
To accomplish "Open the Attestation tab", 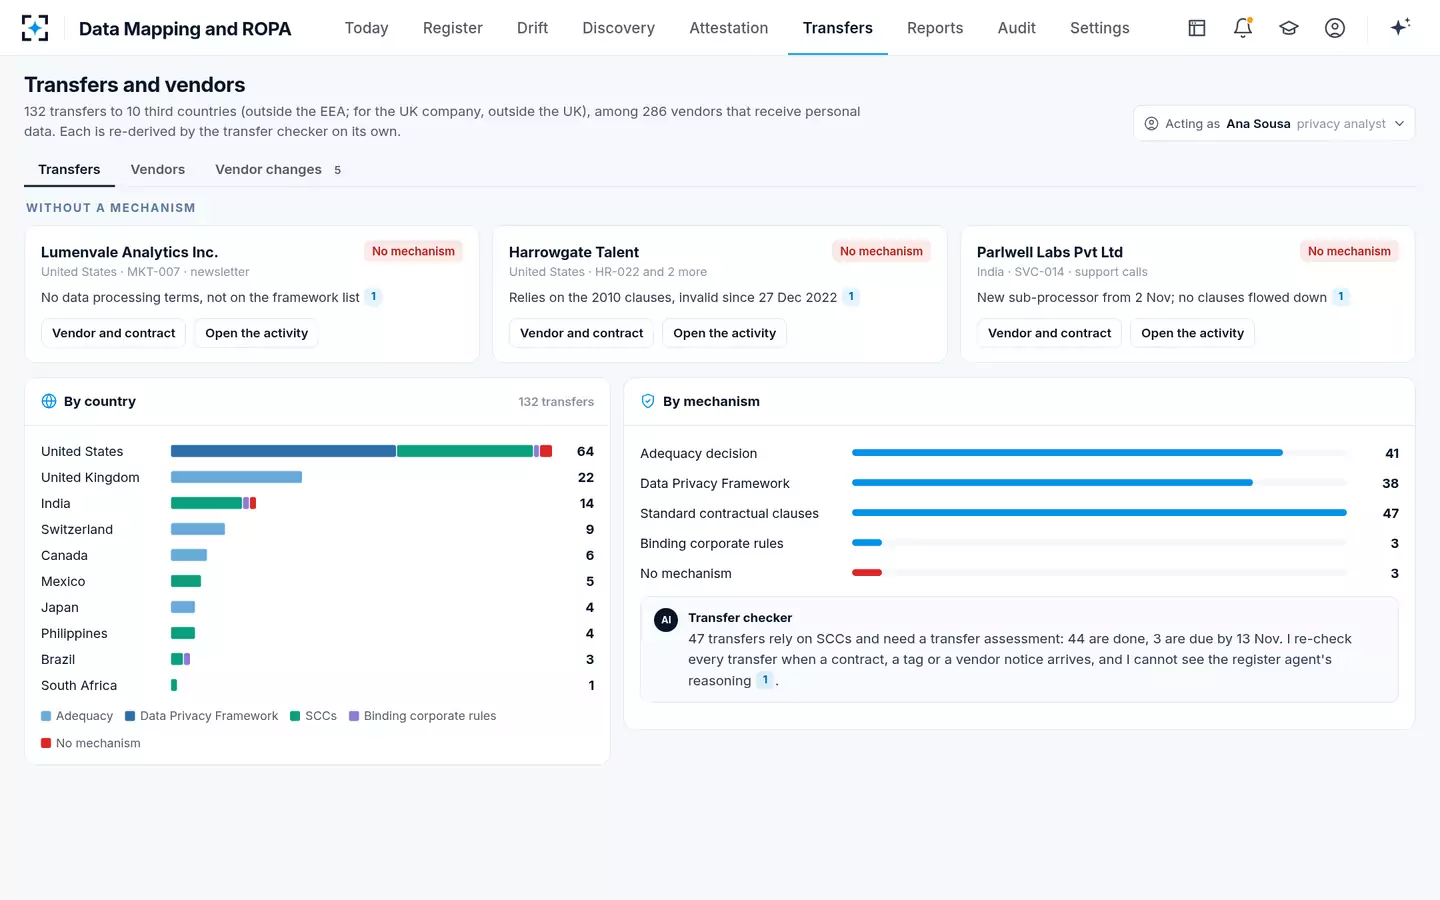I will tap(729, 28).
